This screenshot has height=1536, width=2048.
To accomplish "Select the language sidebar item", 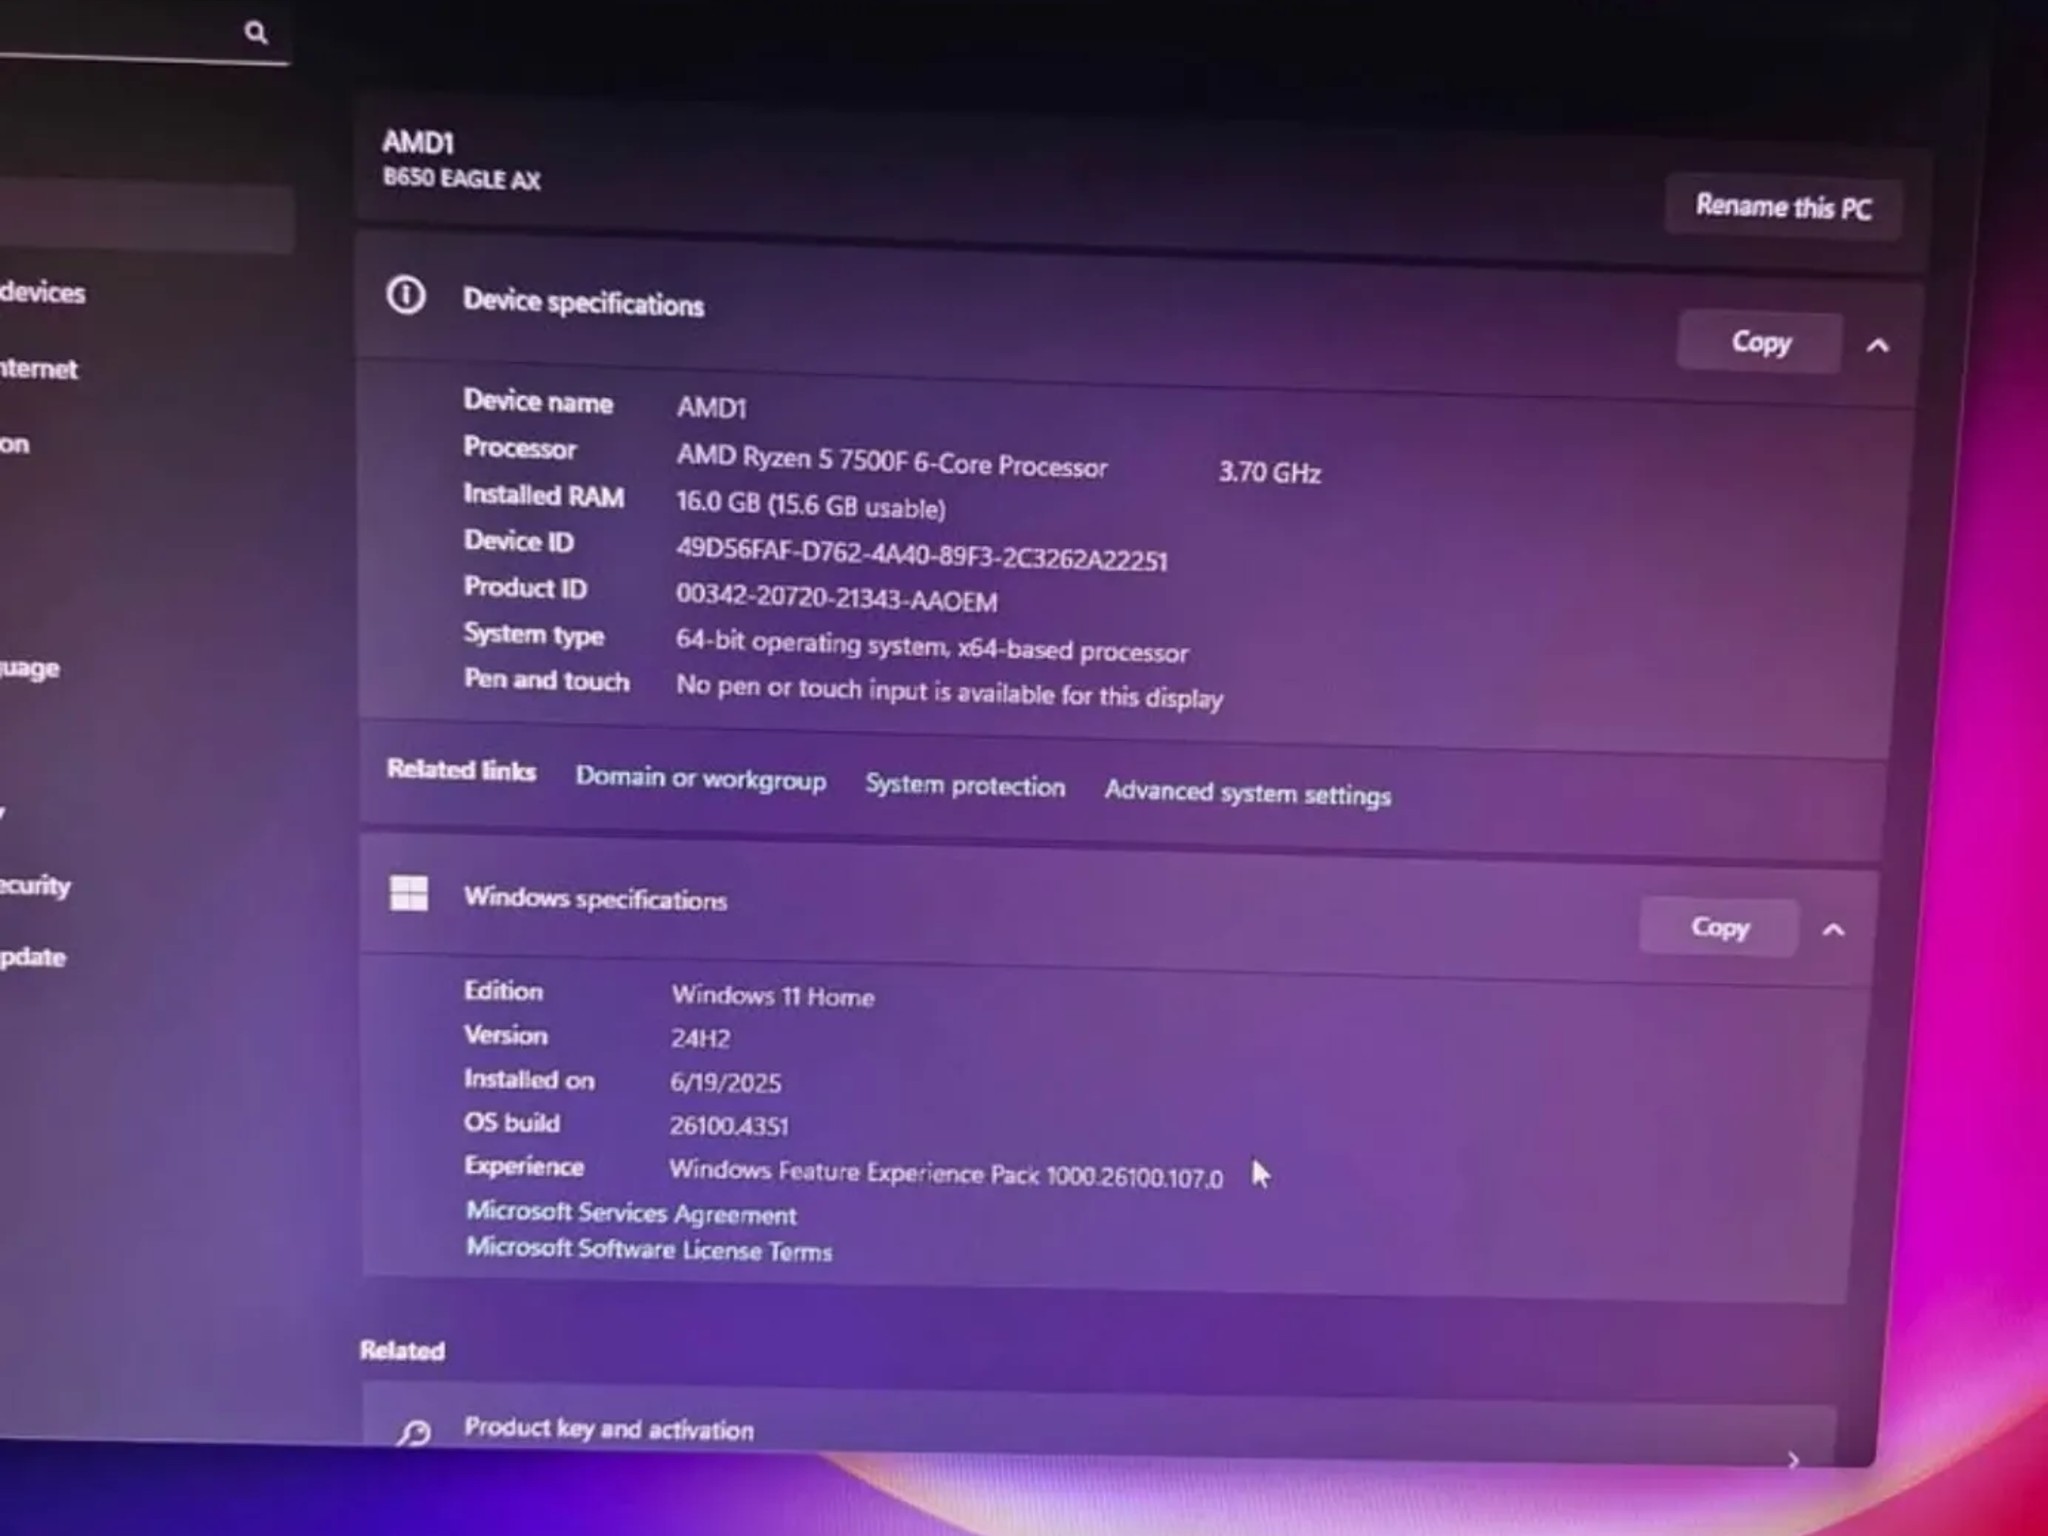I will tap(29, 668).
